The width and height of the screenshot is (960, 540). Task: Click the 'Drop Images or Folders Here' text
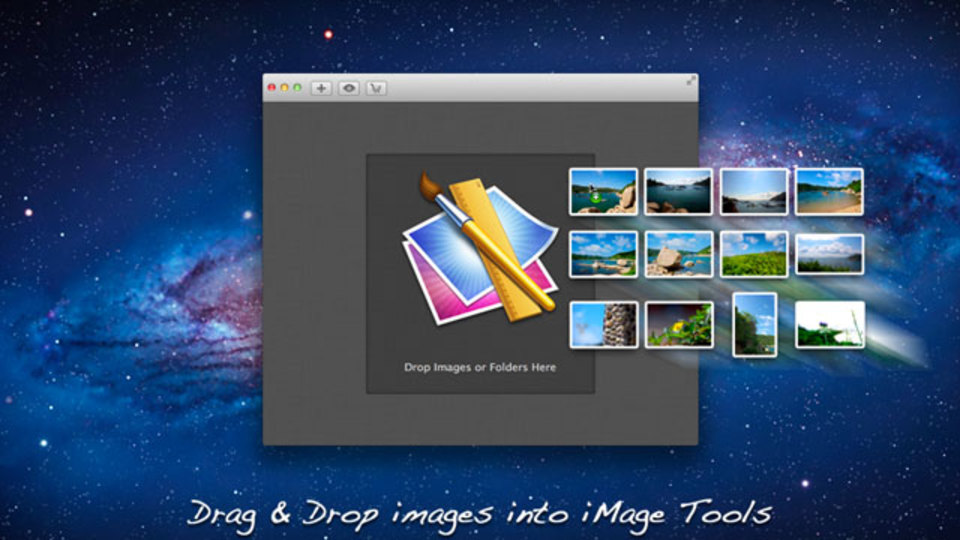[x=480, y=367]
